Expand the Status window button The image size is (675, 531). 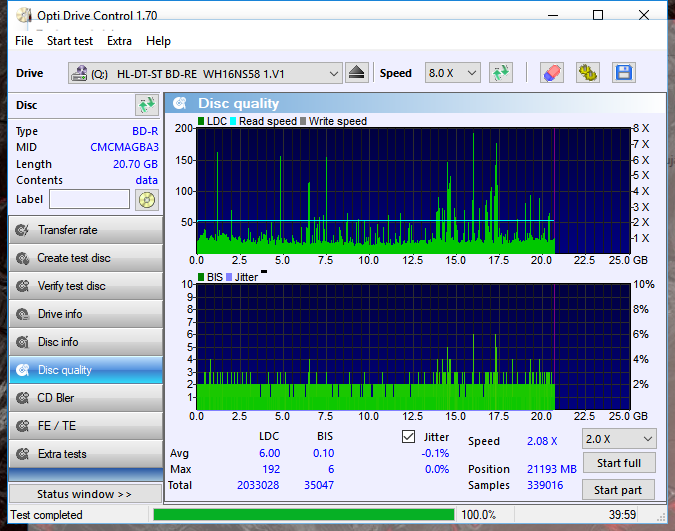tap(85, 494)
